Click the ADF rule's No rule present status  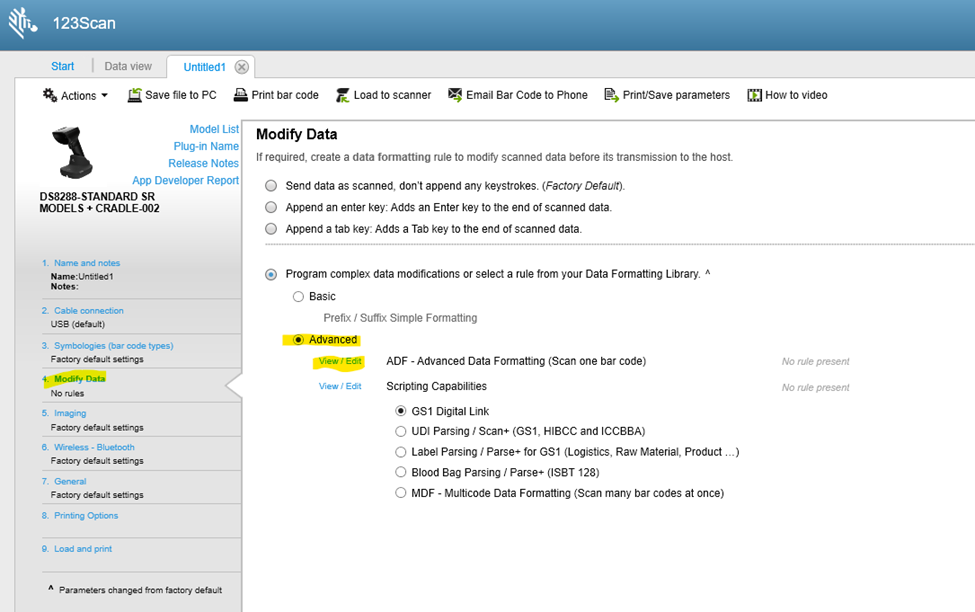[x=815, y=361]
